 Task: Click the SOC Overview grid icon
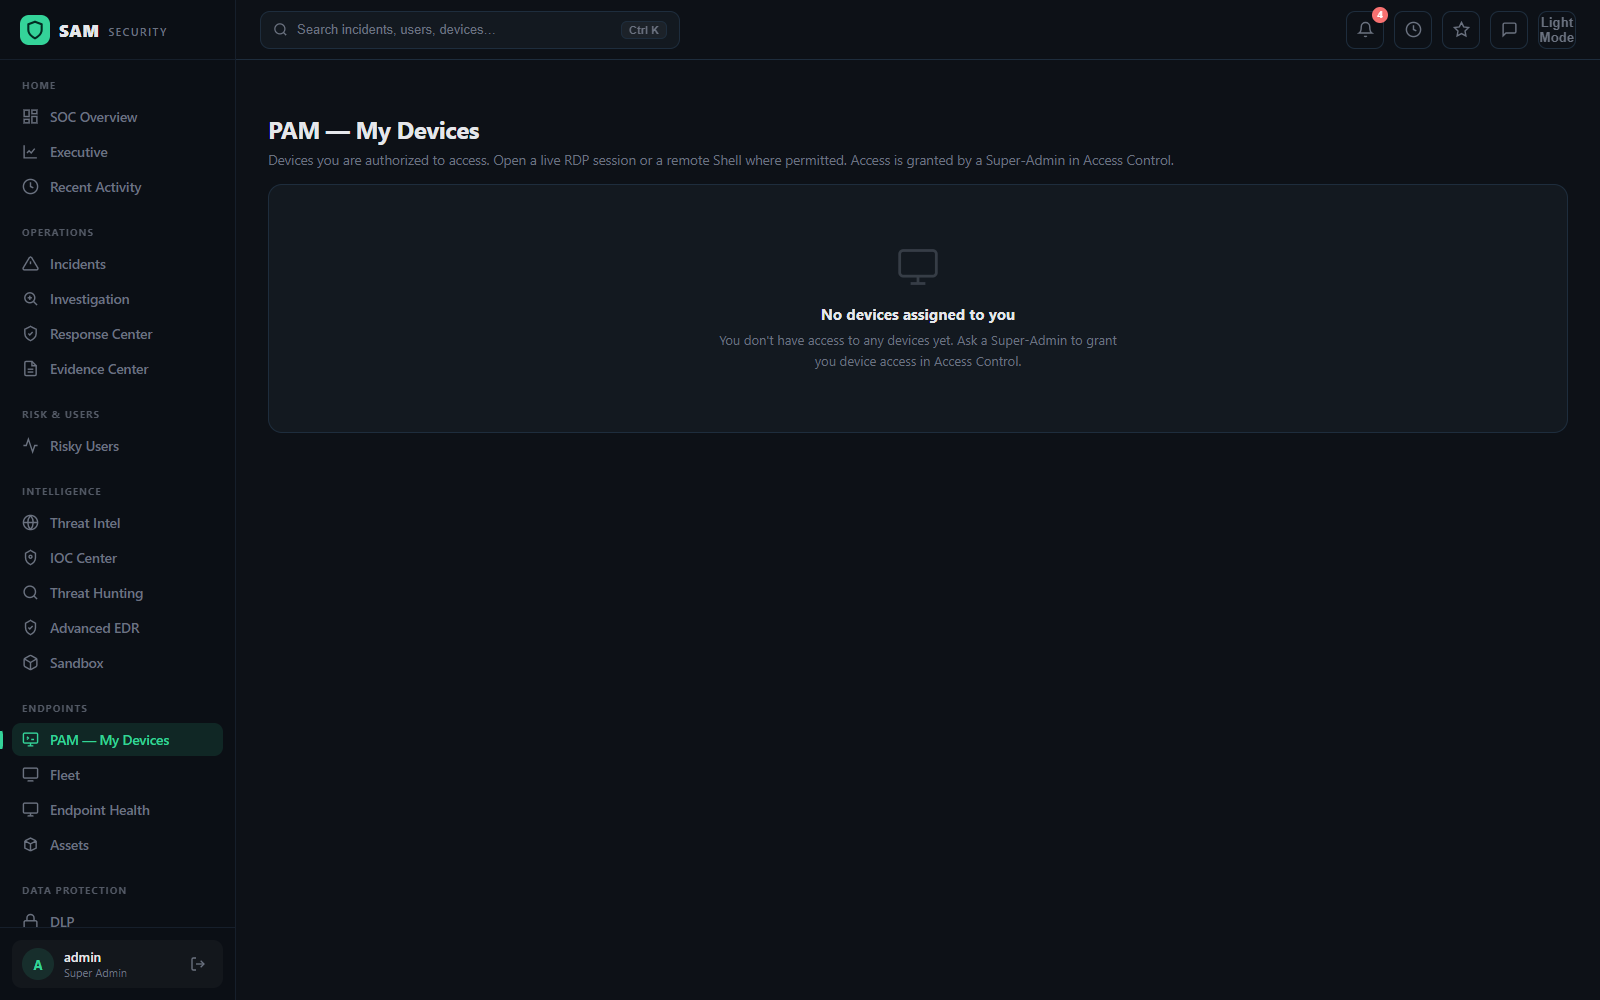point(31,117)
